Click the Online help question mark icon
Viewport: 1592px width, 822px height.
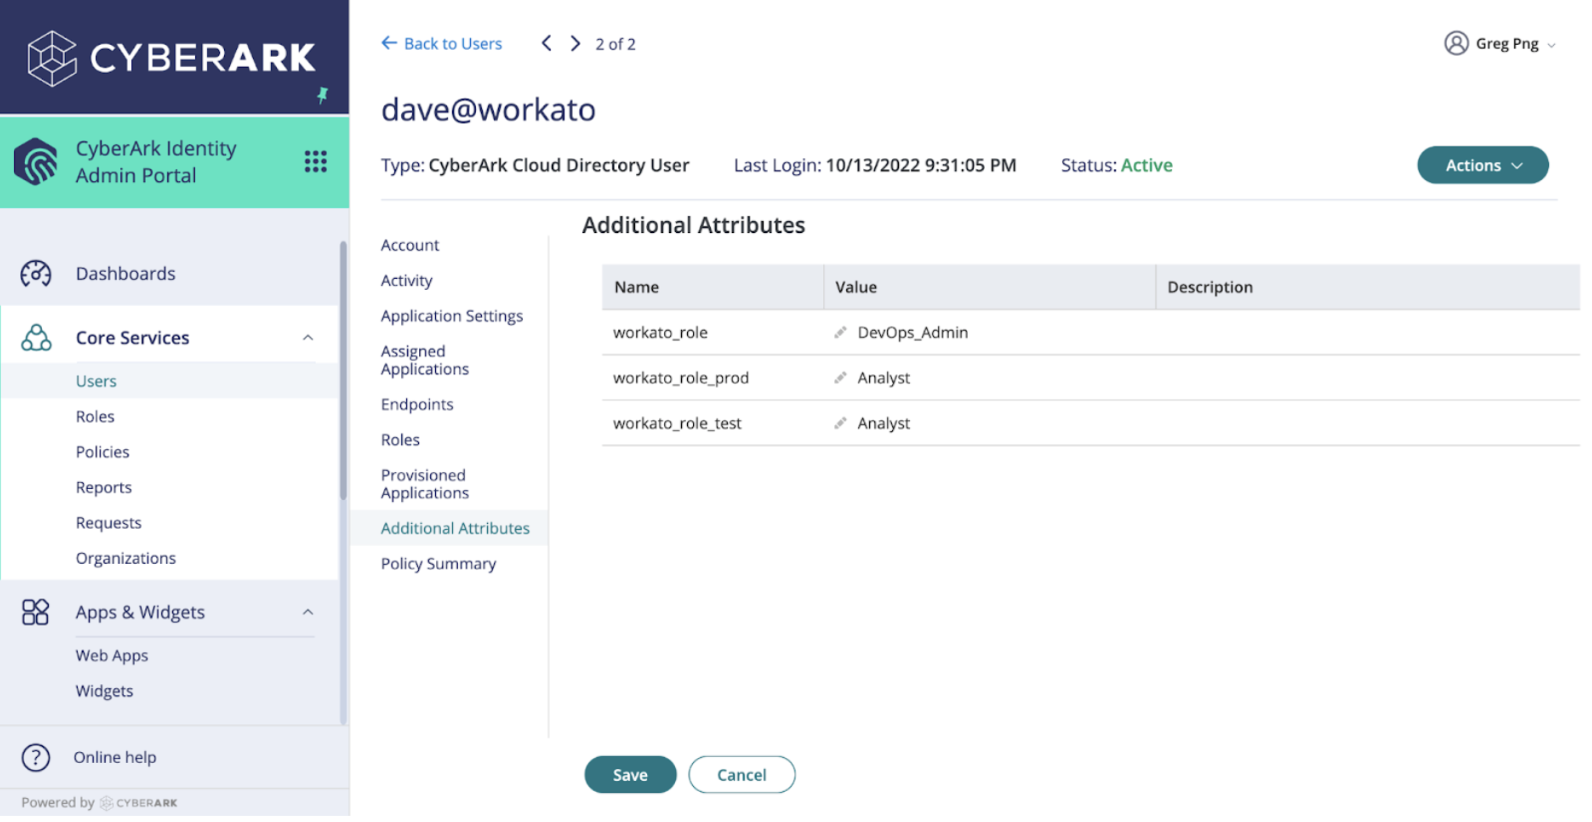(36, 758)
